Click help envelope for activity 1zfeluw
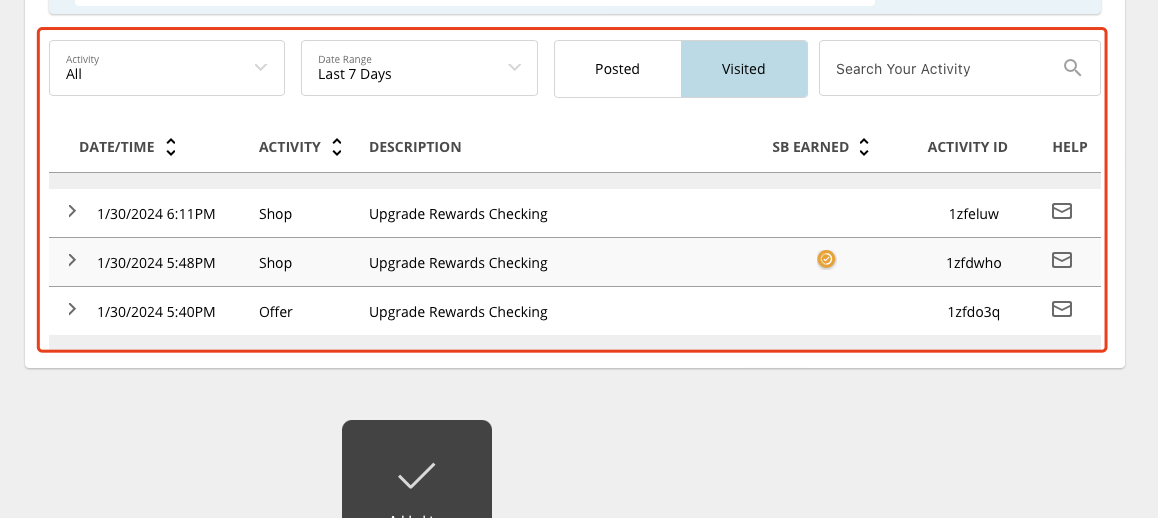The image size is (1158, 518). click(1062, 211)
